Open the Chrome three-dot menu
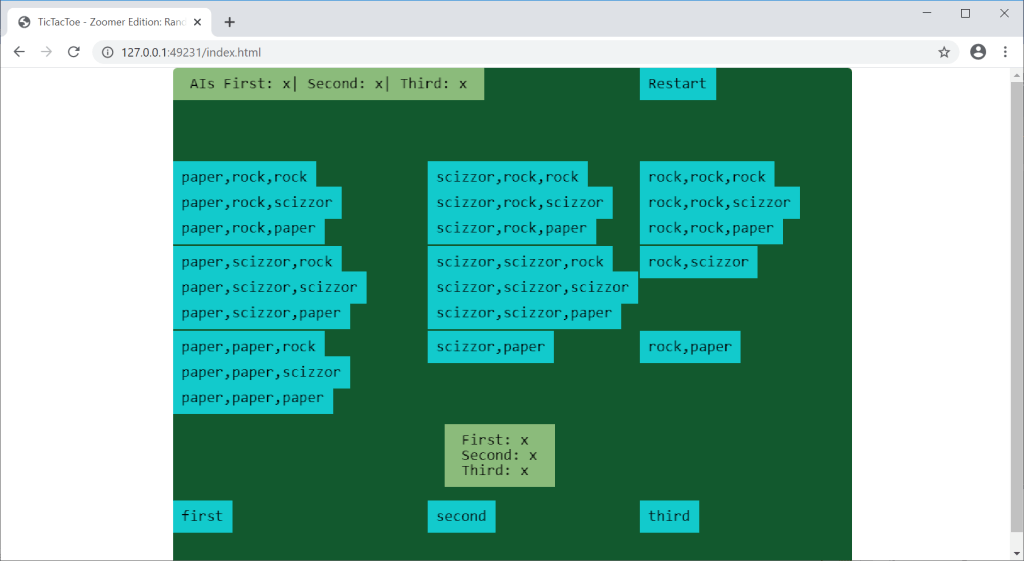The width and height of the screenshot is (1024, 561). click(1005, 52)
